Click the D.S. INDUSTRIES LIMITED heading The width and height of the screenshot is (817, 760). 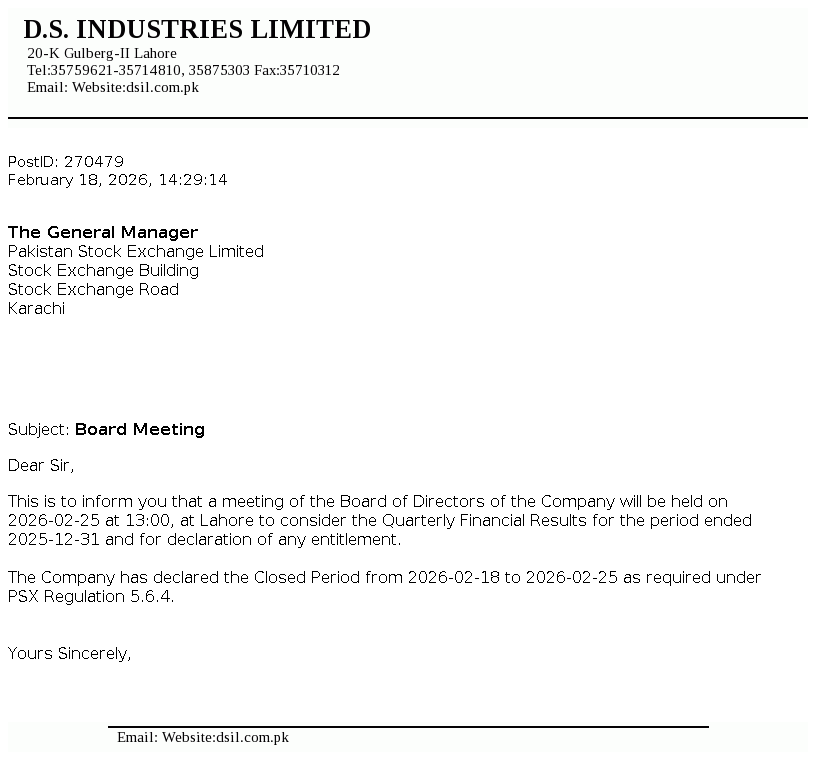[x=197, y=30]
